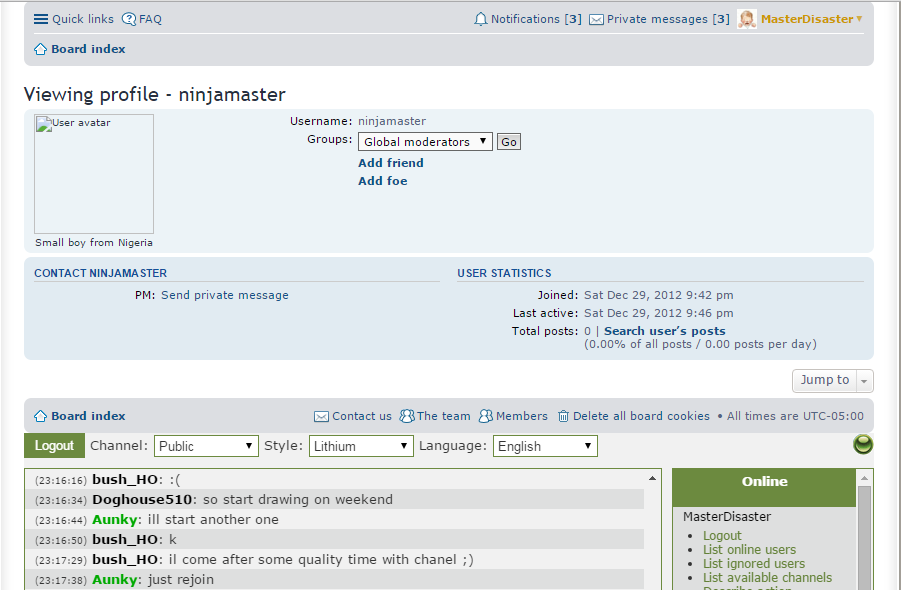
Task: Click Aunky username in 'ill start another one'
Action: click(x=114, y=519)
